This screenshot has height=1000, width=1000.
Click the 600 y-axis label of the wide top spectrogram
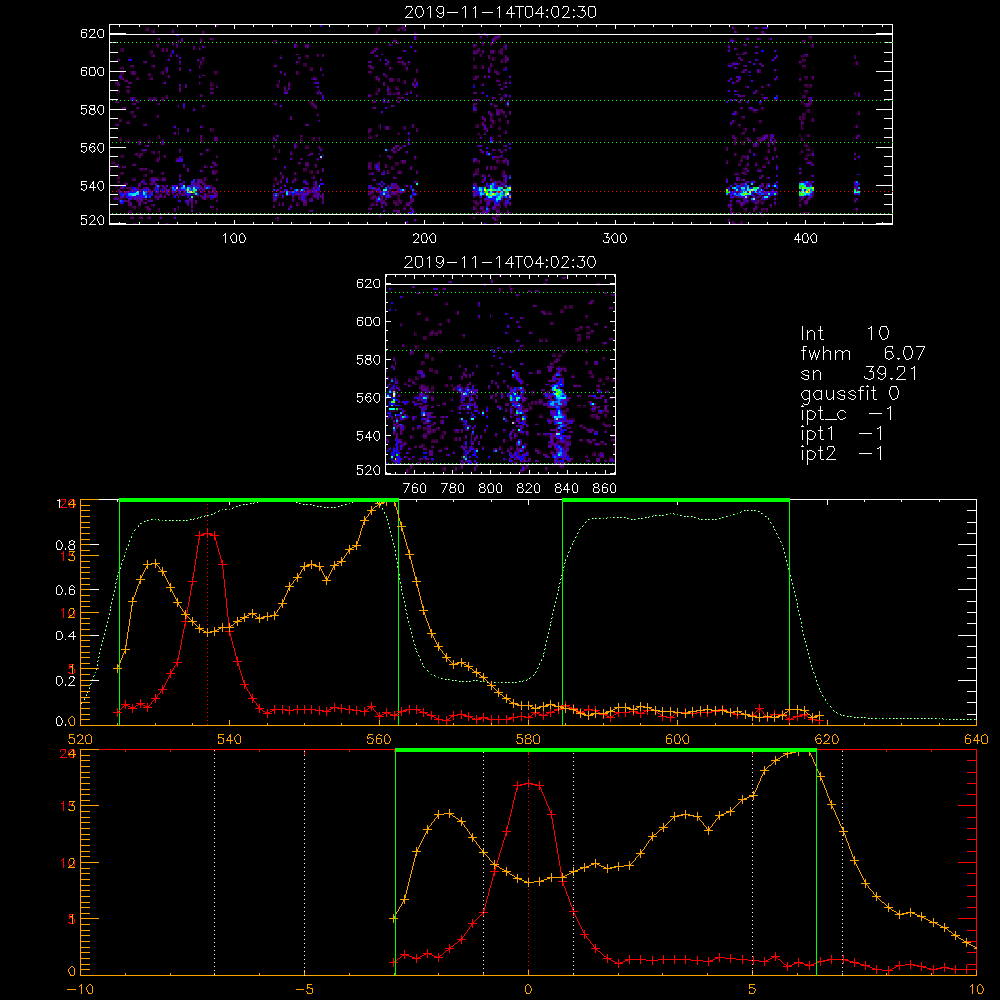(92, 71)
